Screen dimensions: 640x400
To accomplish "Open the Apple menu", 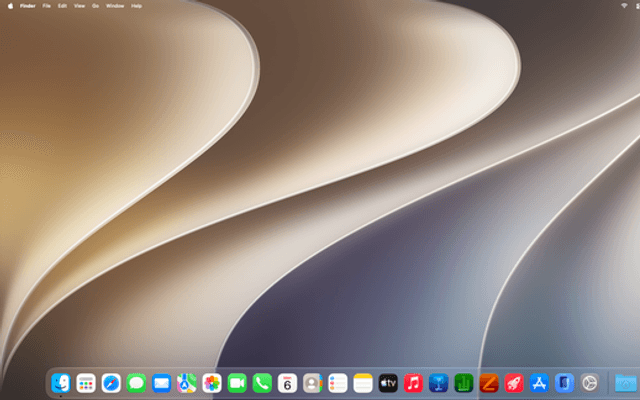I will point(10,6).
